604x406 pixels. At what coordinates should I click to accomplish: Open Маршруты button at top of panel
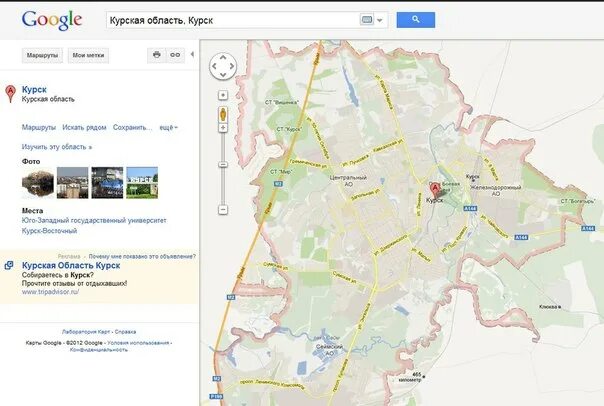pyautogui.click(x=42, y=55)
